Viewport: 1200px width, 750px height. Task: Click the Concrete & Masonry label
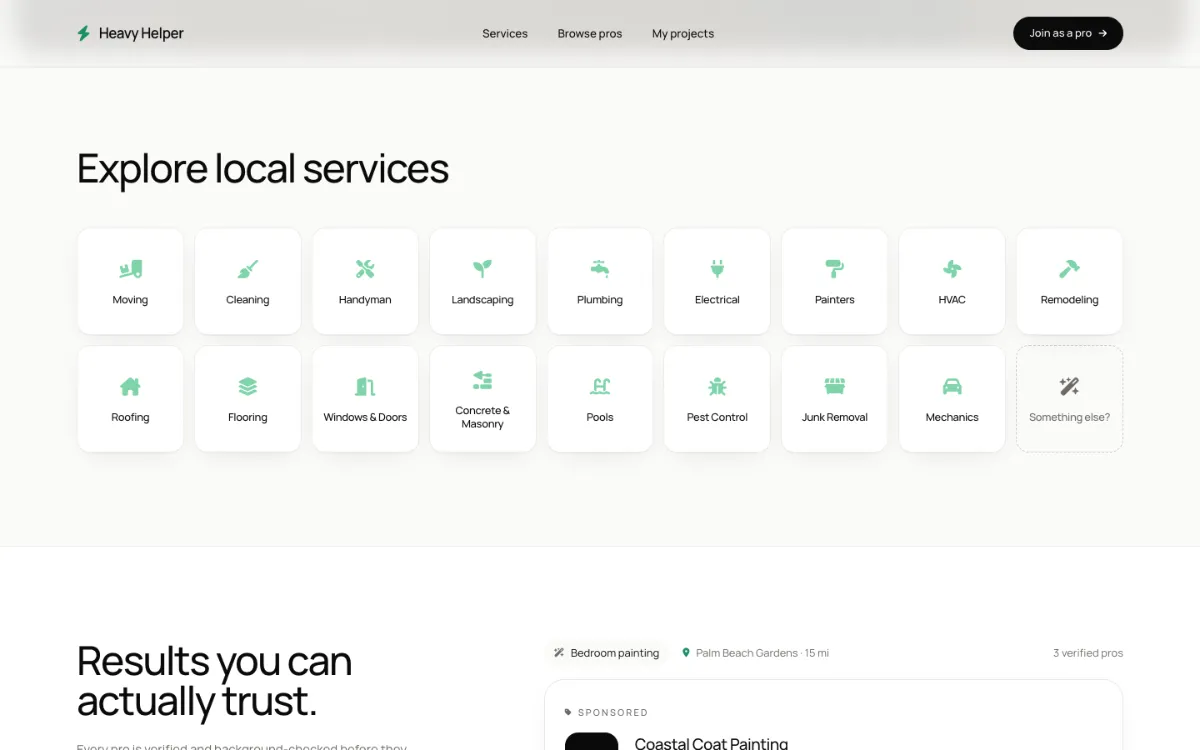[x=482, y=417]
